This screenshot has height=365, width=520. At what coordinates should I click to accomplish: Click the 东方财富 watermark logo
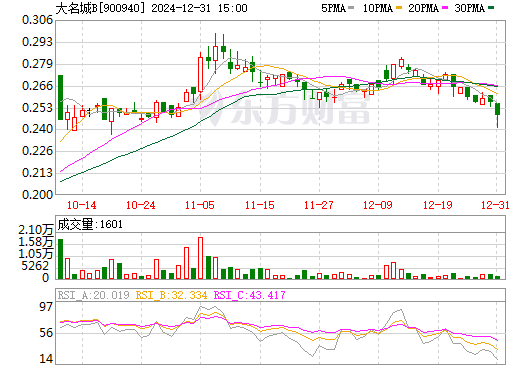point(284,107)
